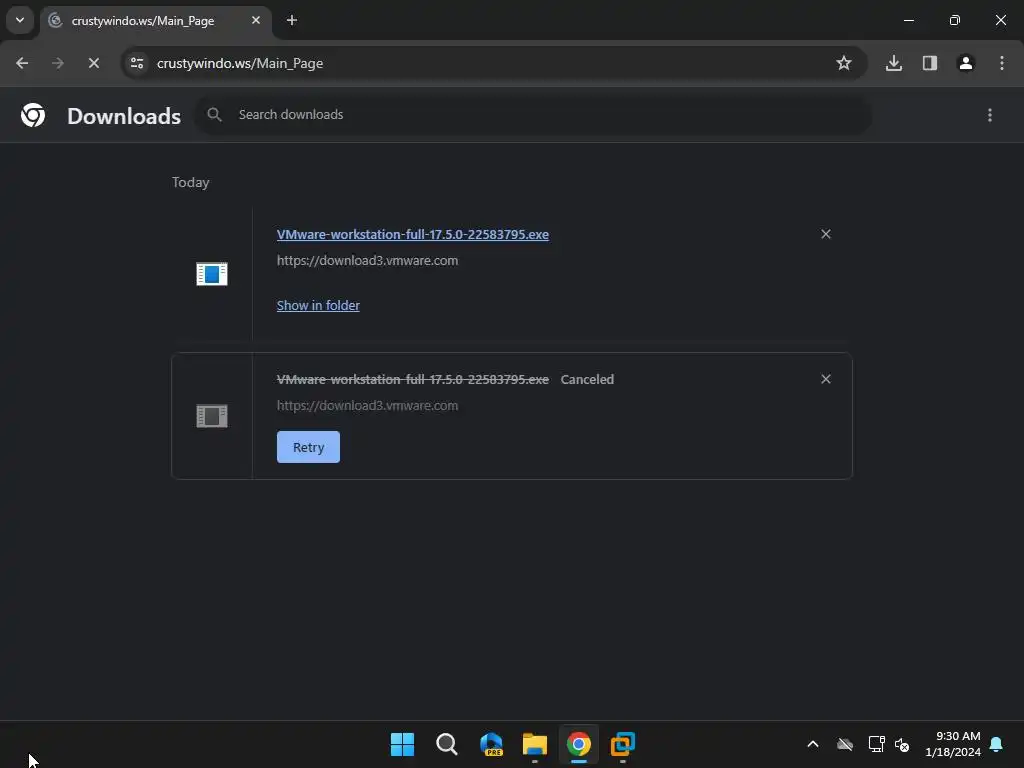
Task: Toggle the side panel icon
Action: pos(930,63)
